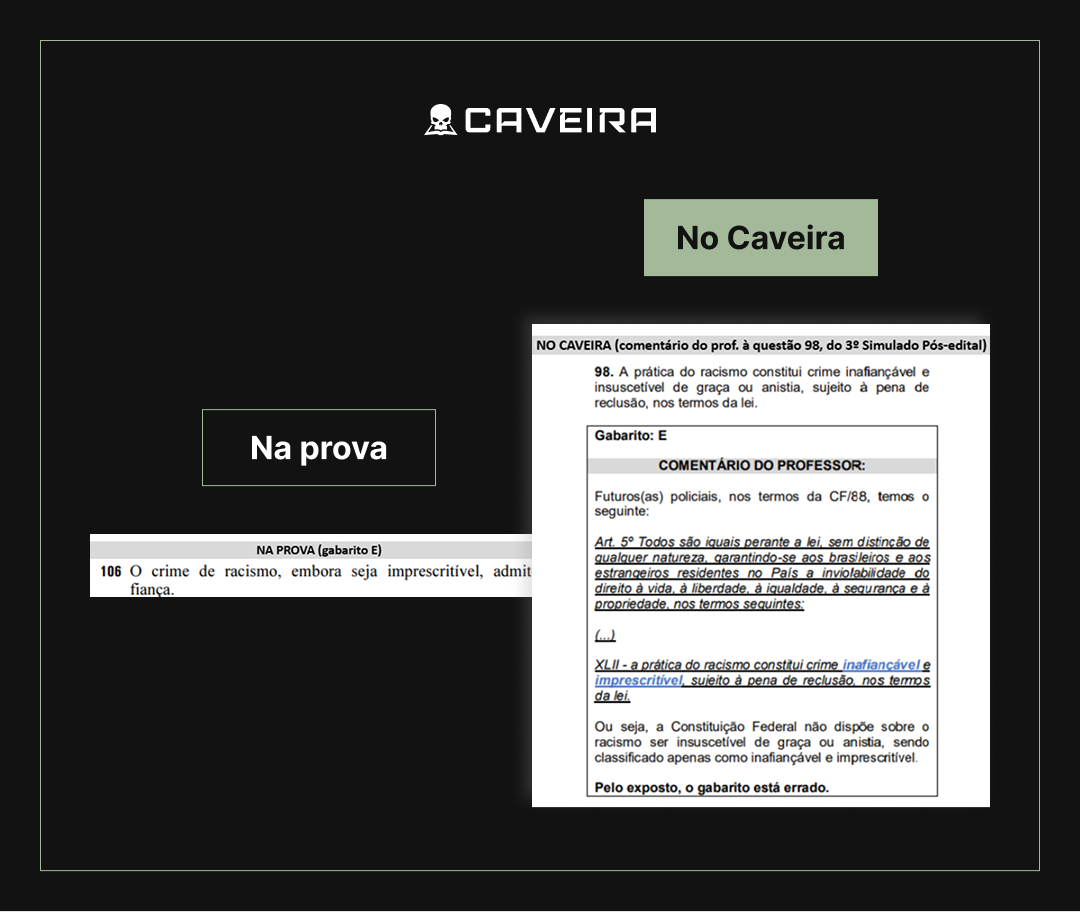Click 'XLII - a prática do racismo constitui crime'

[716, 665]
